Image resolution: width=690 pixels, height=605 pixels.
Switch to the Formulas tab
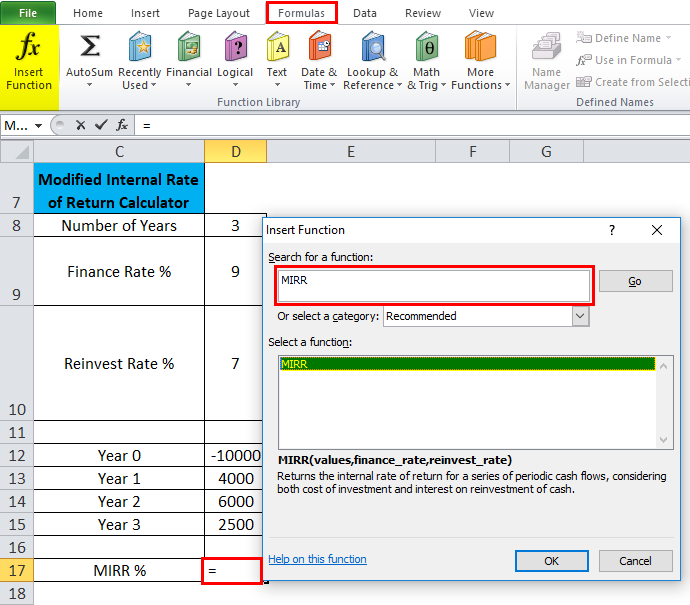[301, 13]
